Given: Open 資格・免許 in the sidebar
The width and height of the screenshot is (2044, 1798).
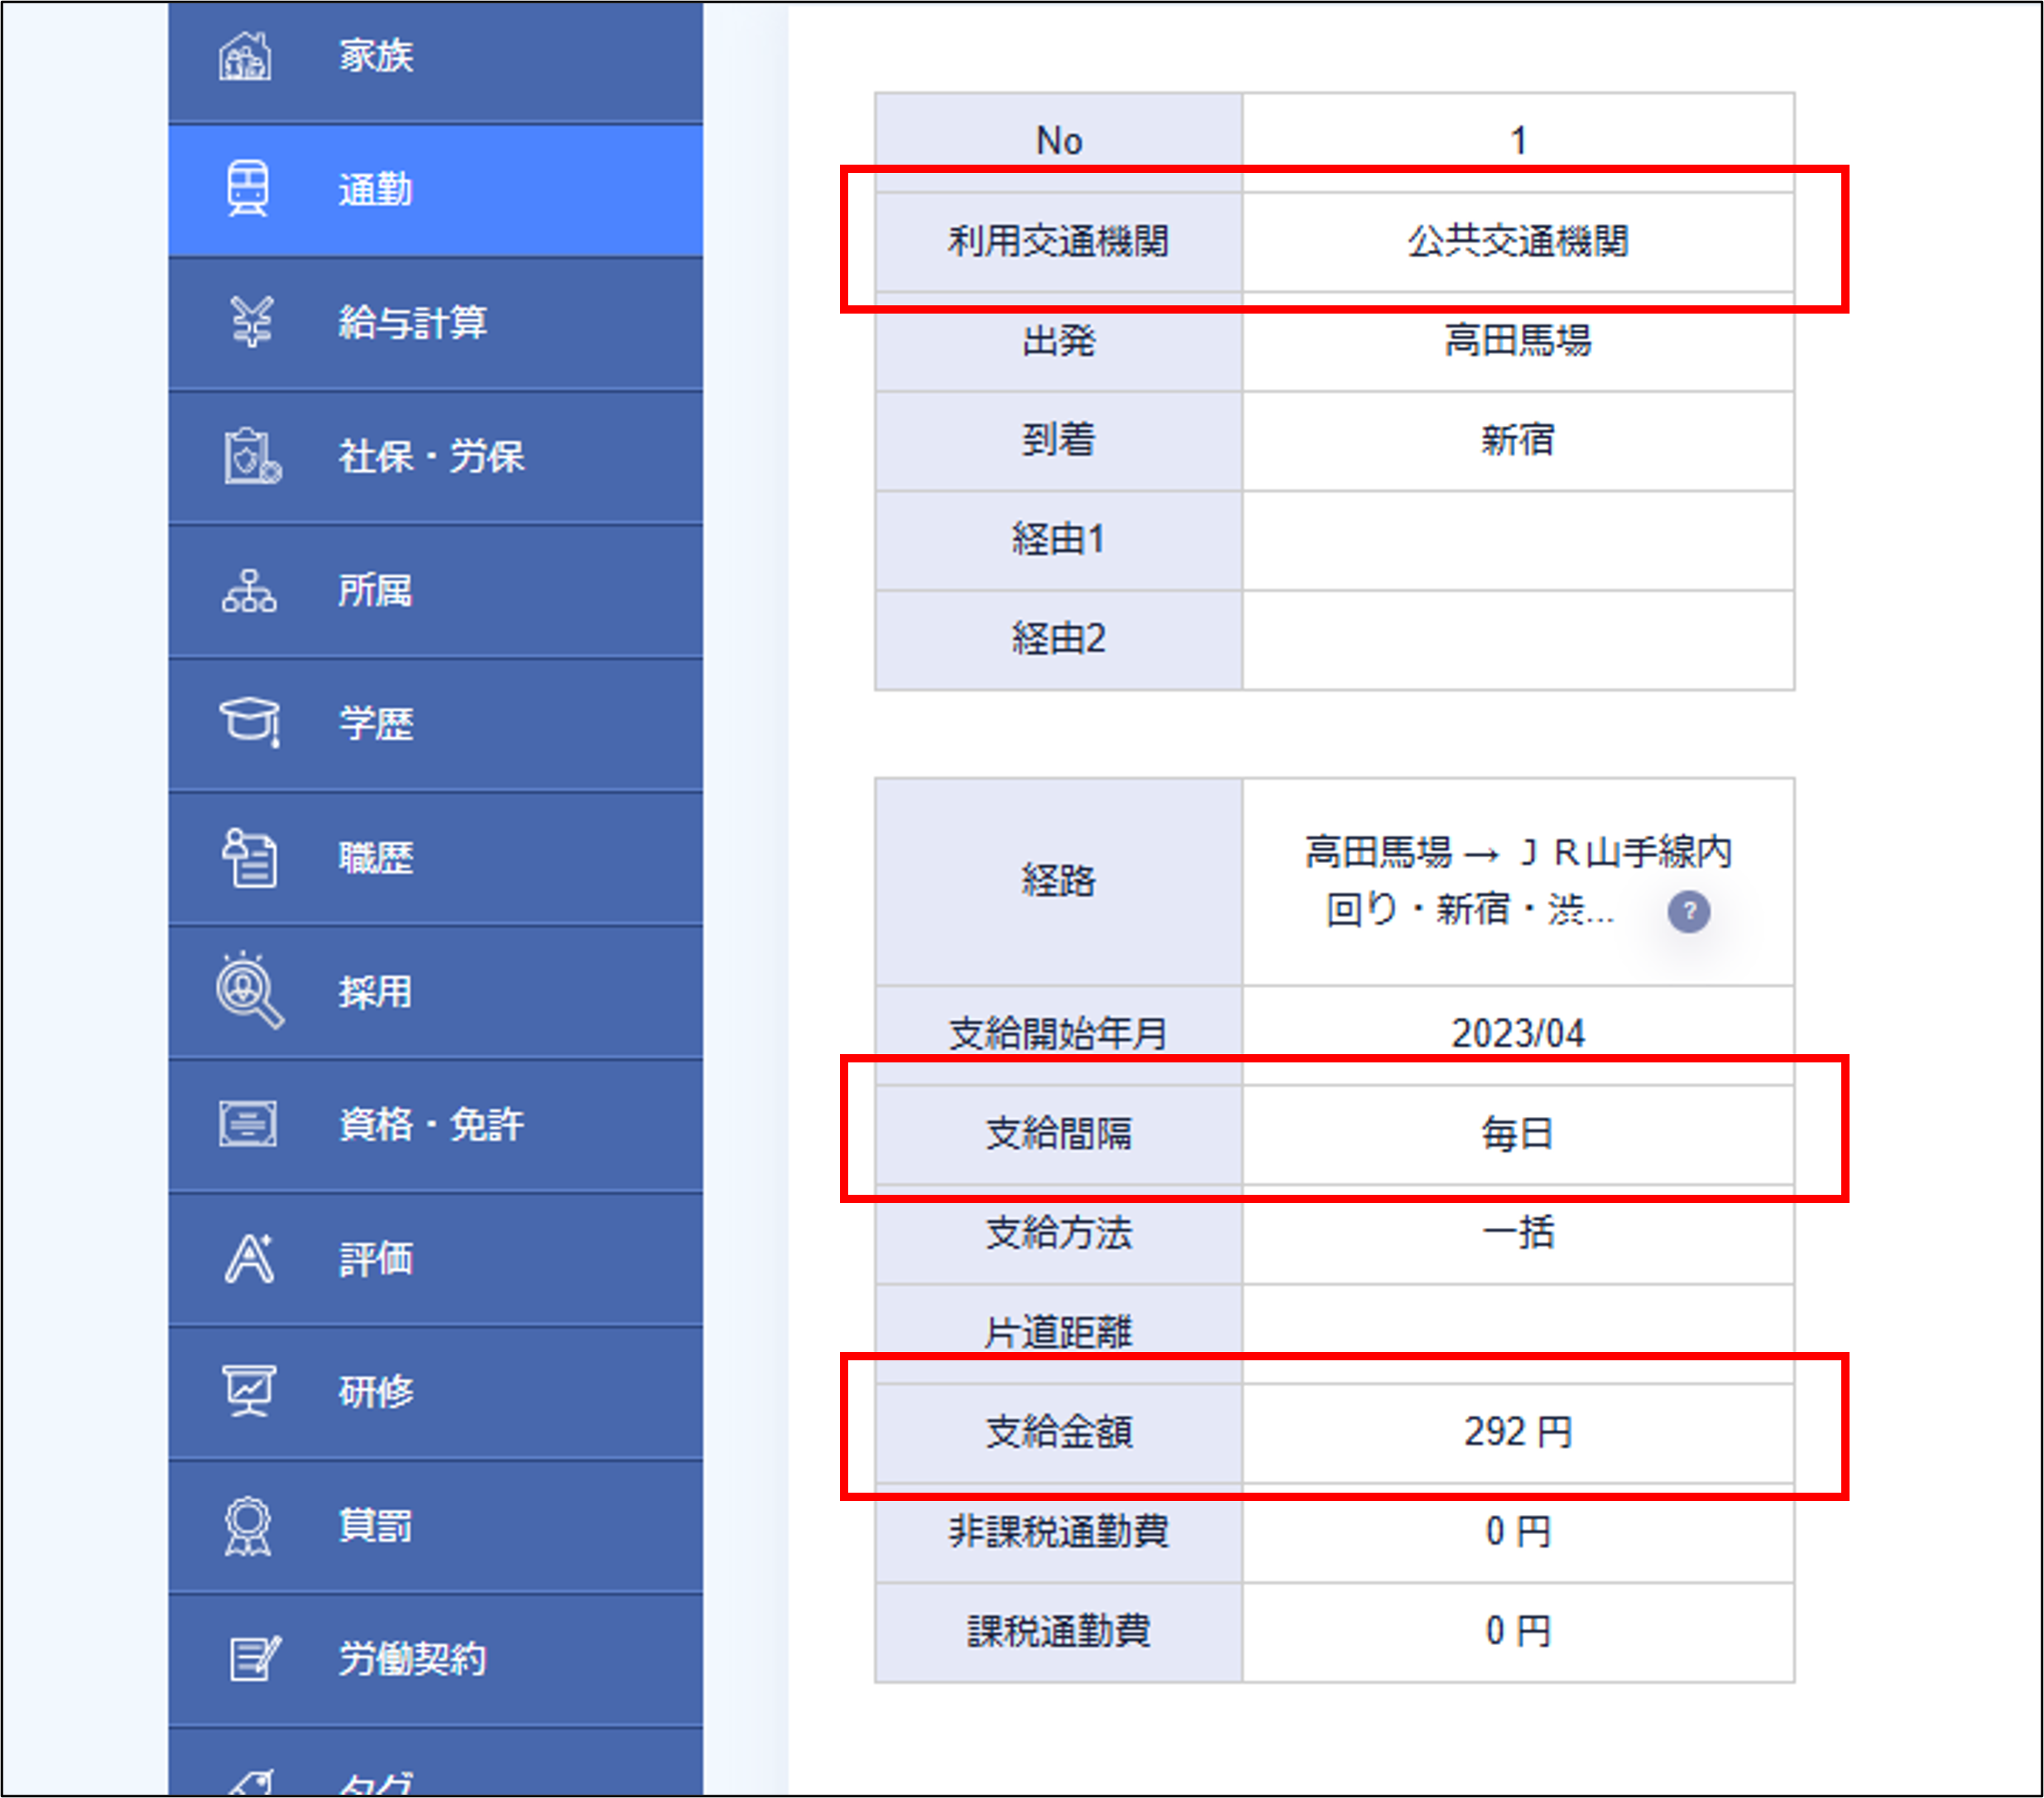Looking at the screenshot, I should tap(435, 1125).
